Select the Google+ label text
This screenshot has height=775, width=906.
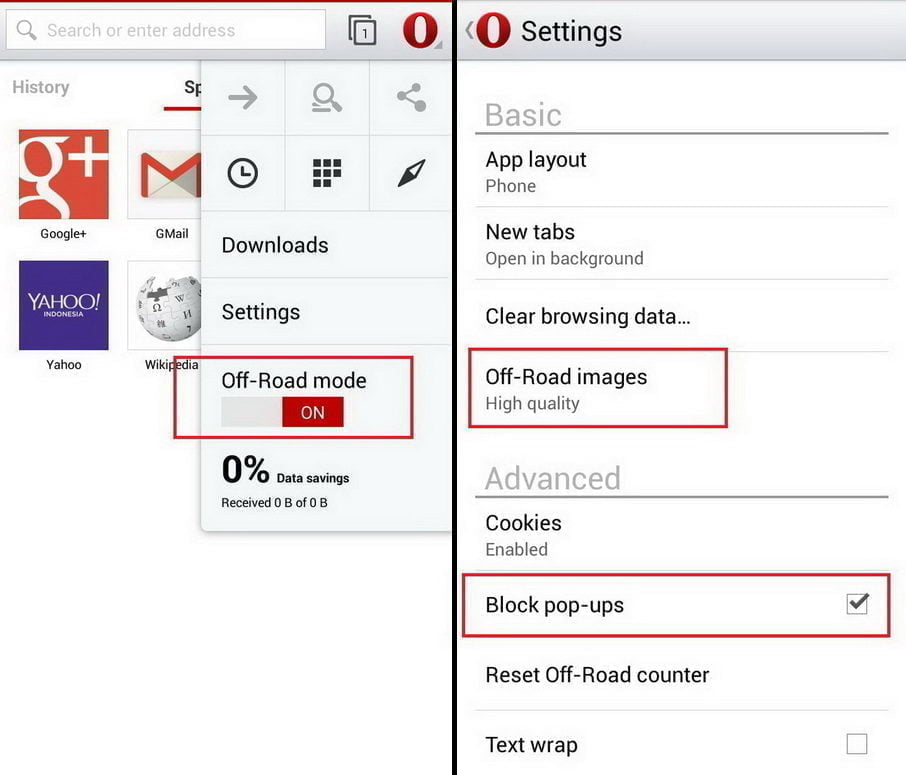coord(63,234)
